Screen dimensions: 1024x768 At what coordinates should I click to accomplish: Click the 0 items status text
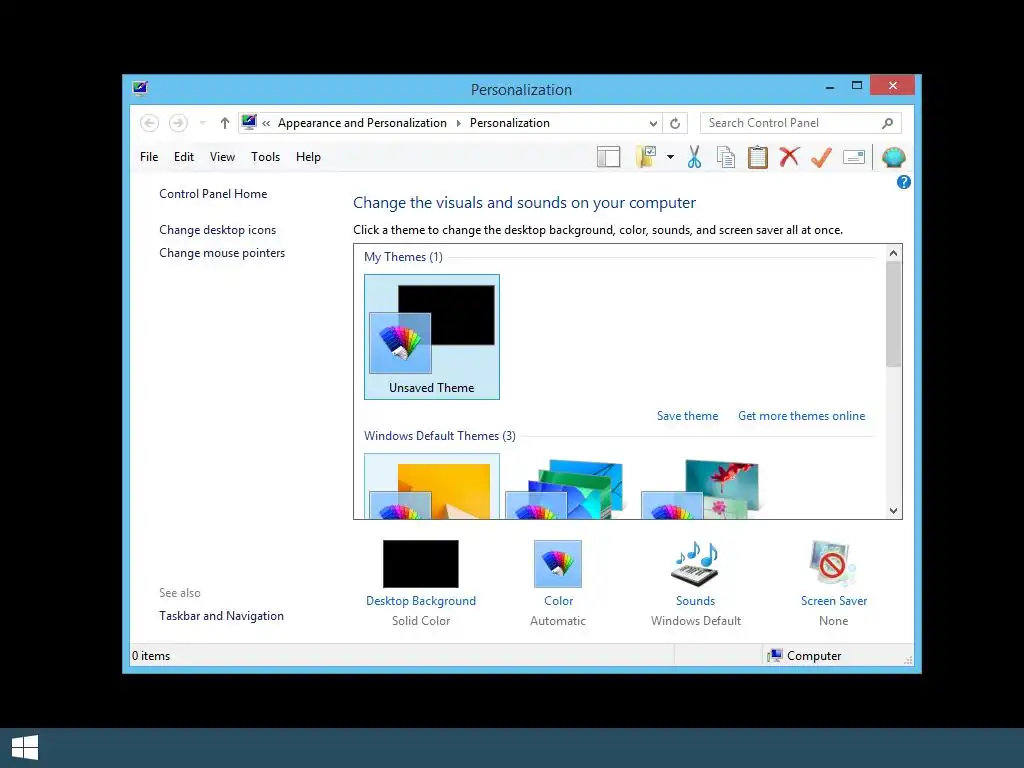pos(151,656)
